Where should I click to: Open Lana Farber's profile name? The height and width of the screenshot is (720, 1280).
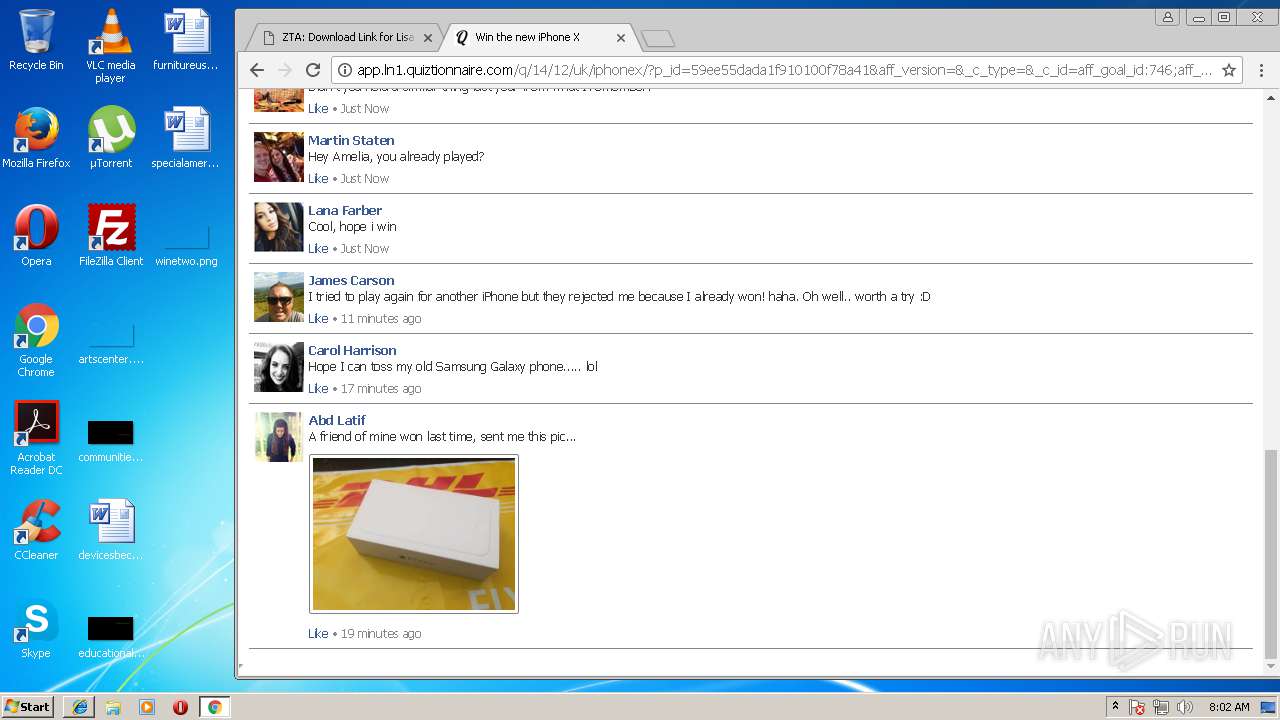[345, 210]
